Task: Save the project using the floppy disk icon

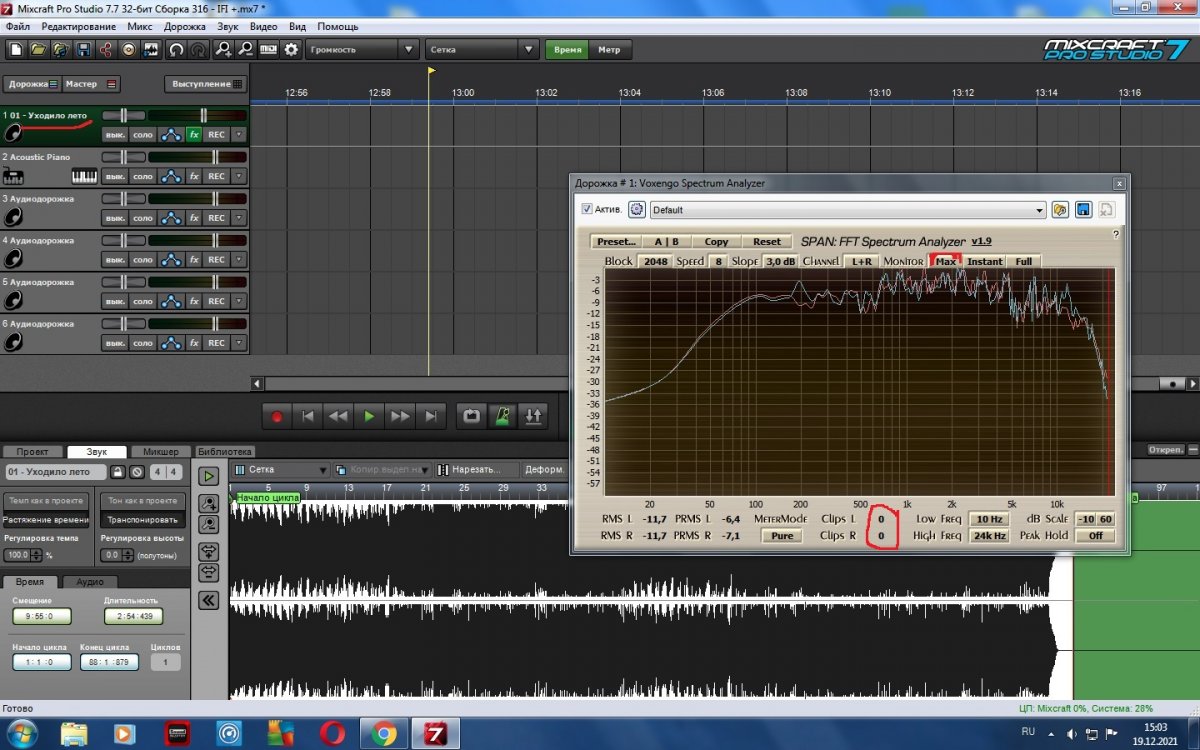Action: click(x=84, y=49)
